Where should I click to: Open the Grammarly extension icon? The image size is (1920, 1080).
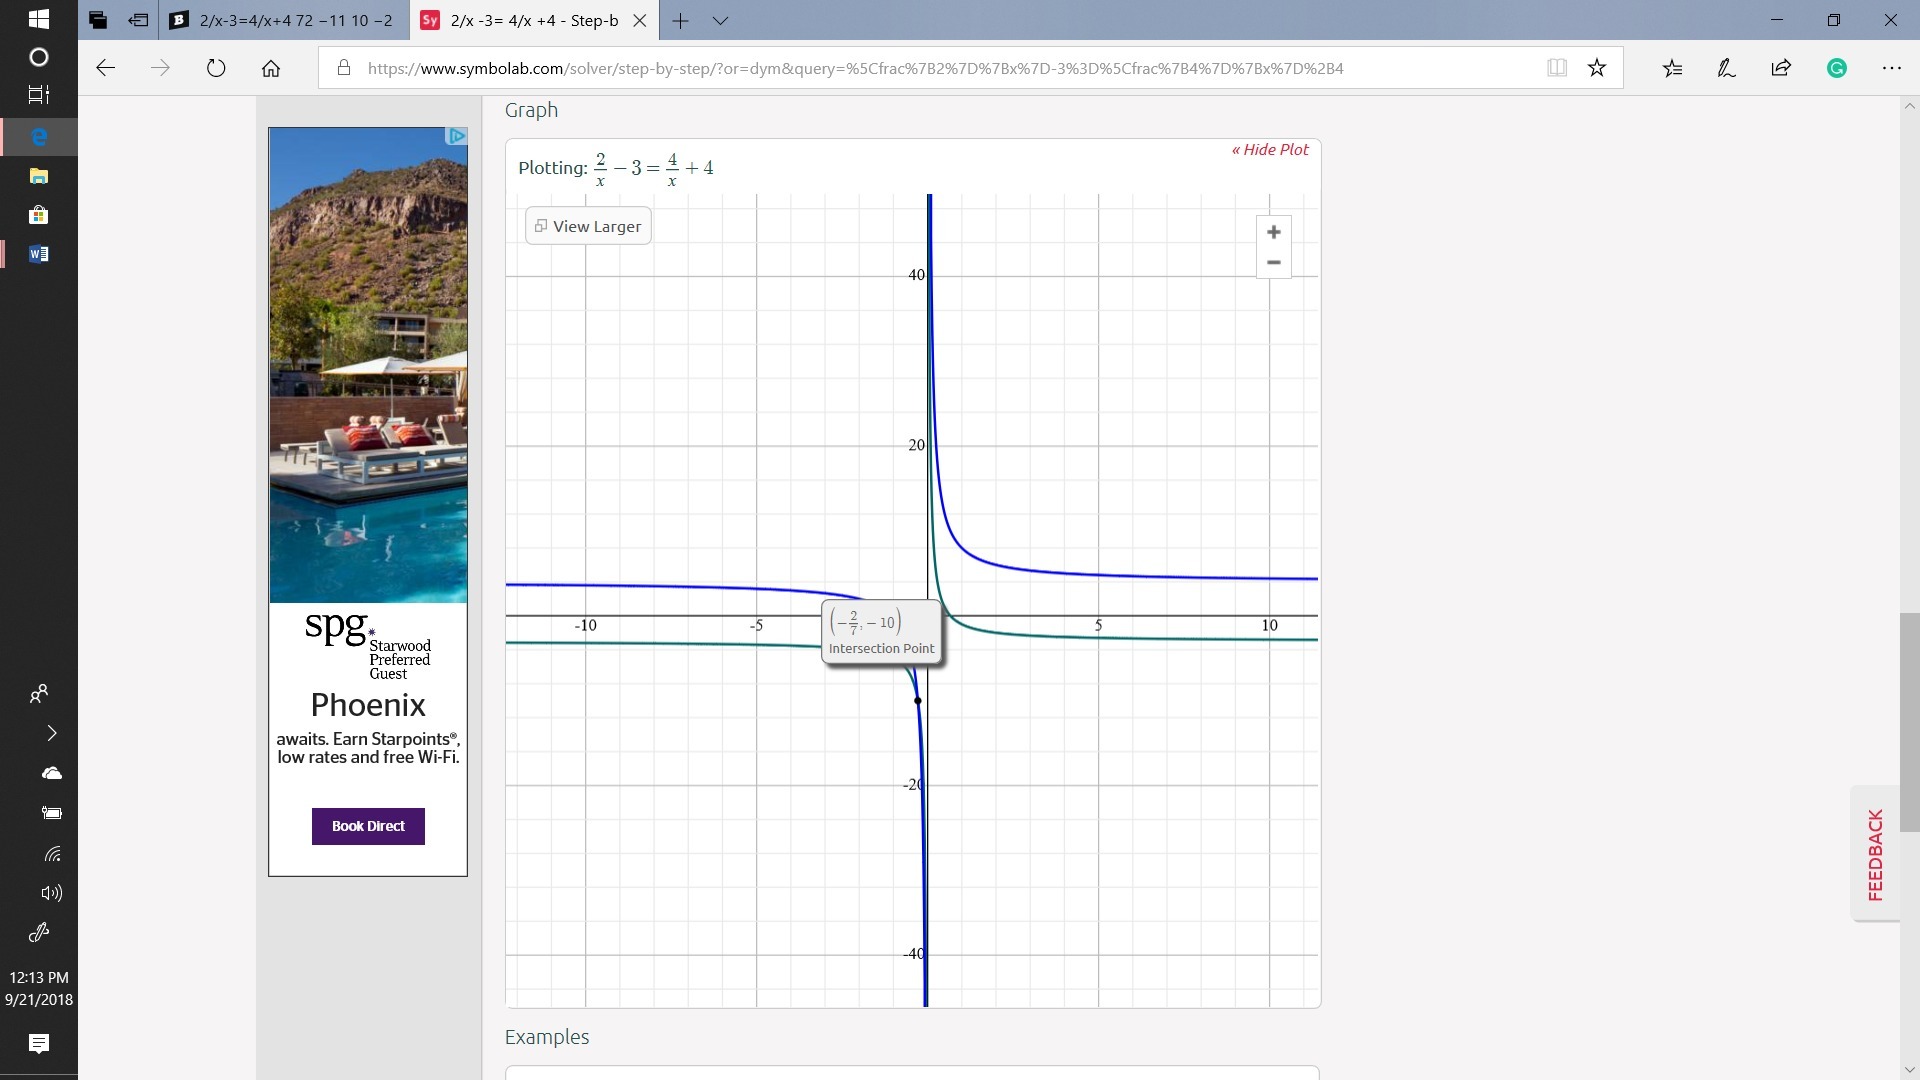point(1836,68)
